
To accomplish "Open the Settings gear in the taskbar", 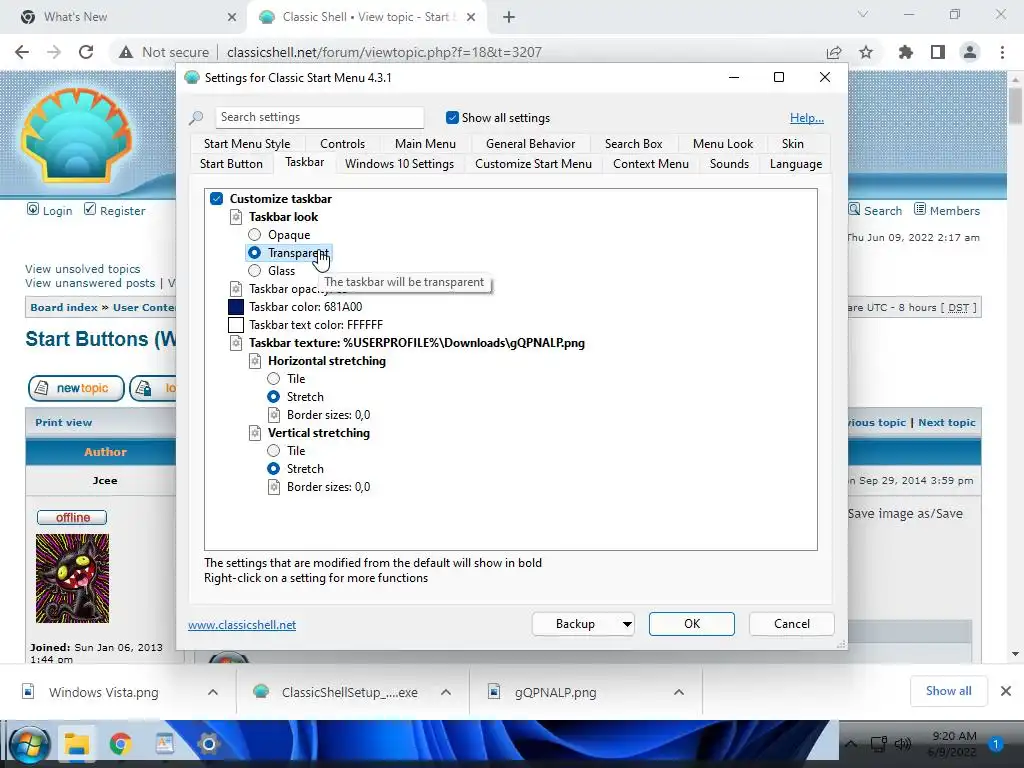I will [208, 744].
